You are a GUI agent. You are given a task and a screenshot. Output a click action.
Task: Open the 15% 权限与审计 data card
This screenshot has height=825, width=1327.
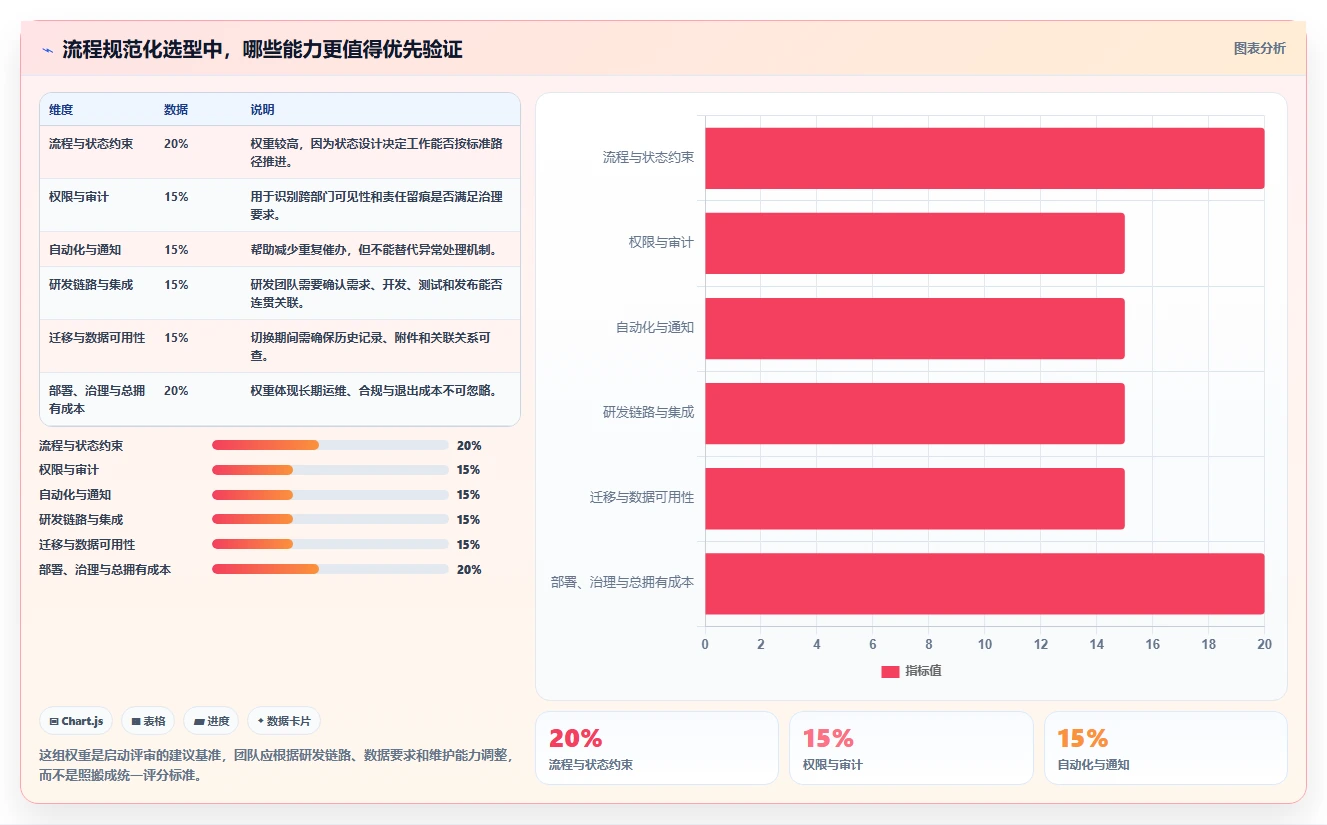[x=911, y=748]
